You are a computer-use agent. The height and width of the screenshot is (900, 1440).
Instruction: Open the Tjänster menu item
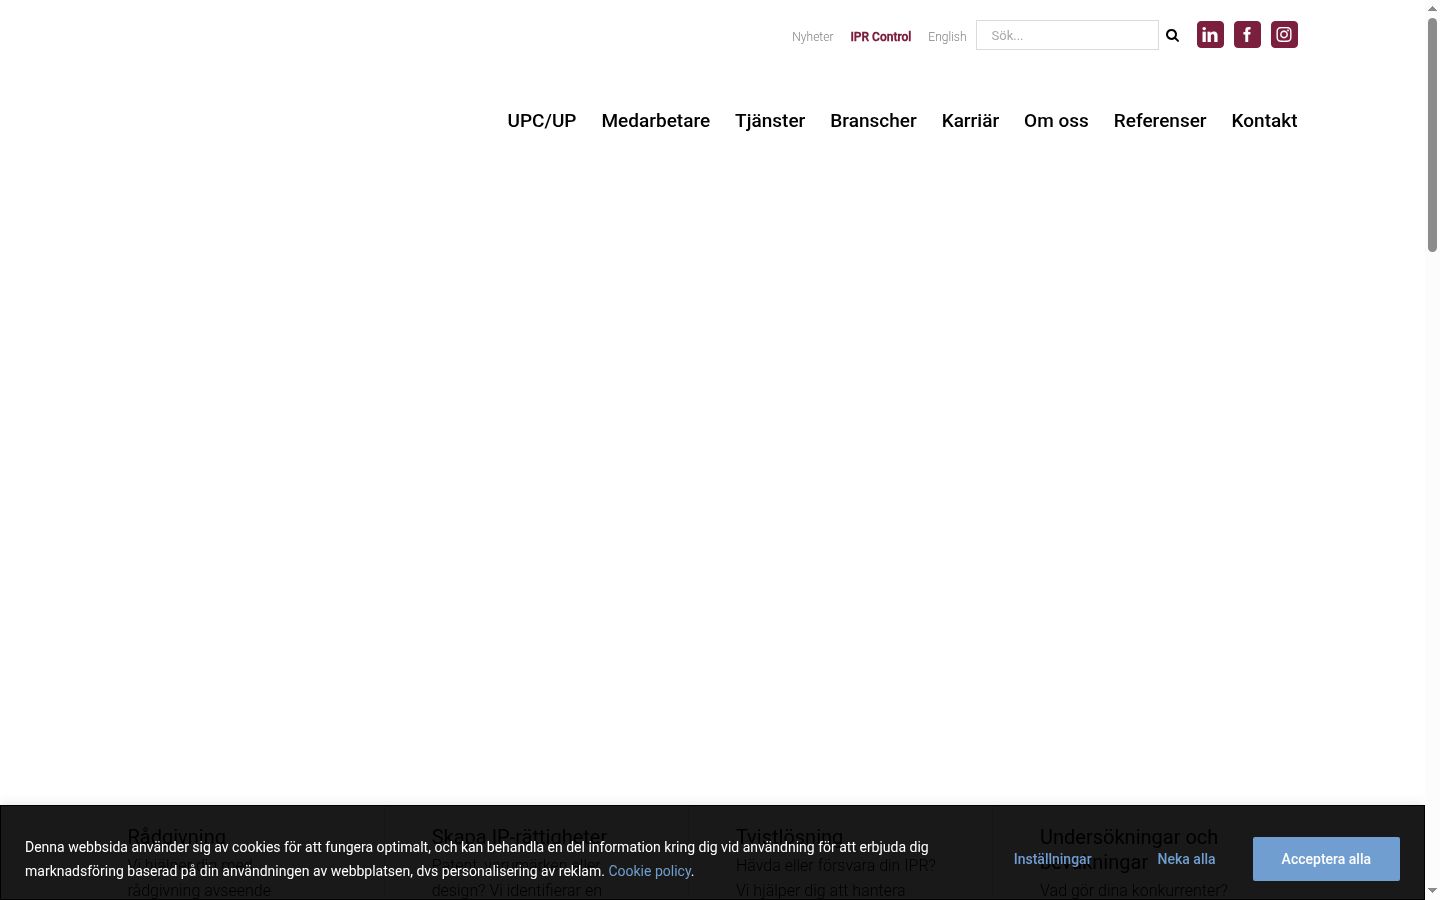tap(770, 121)
